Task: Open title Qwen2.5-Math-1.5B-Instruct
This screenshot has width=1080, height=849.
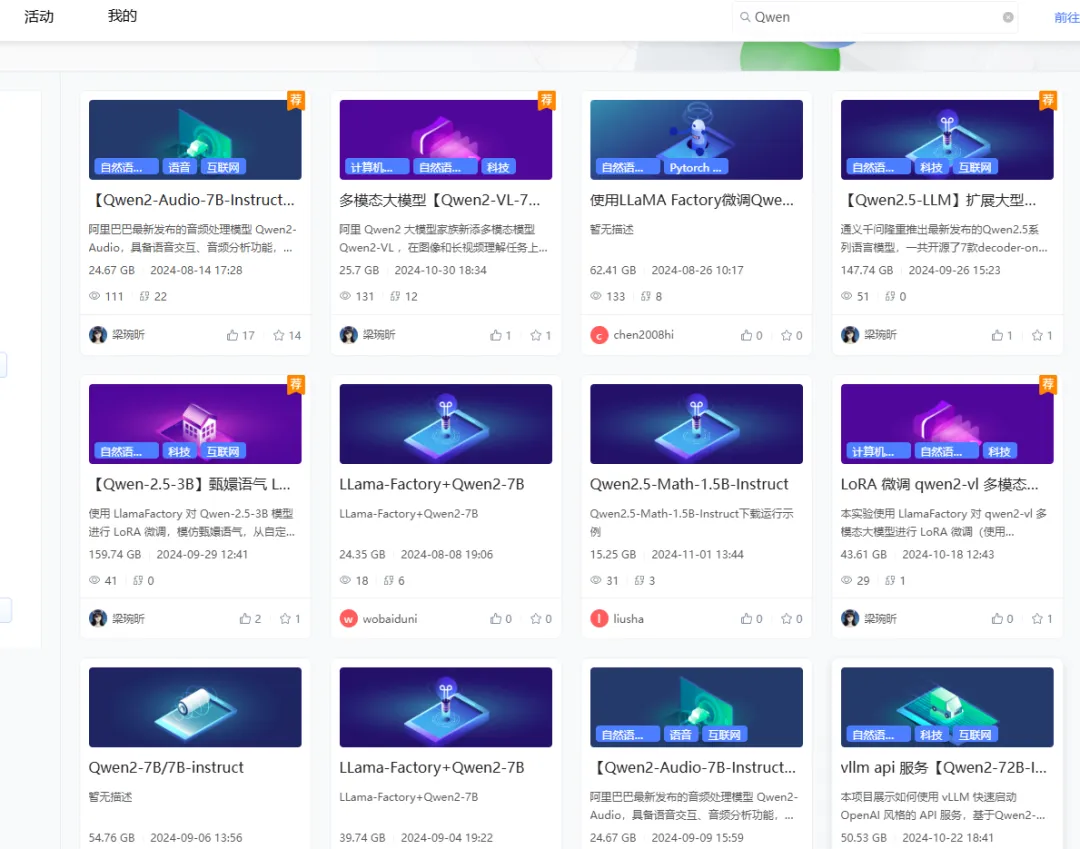Action: pyautogui.click(x=689, y=484)
